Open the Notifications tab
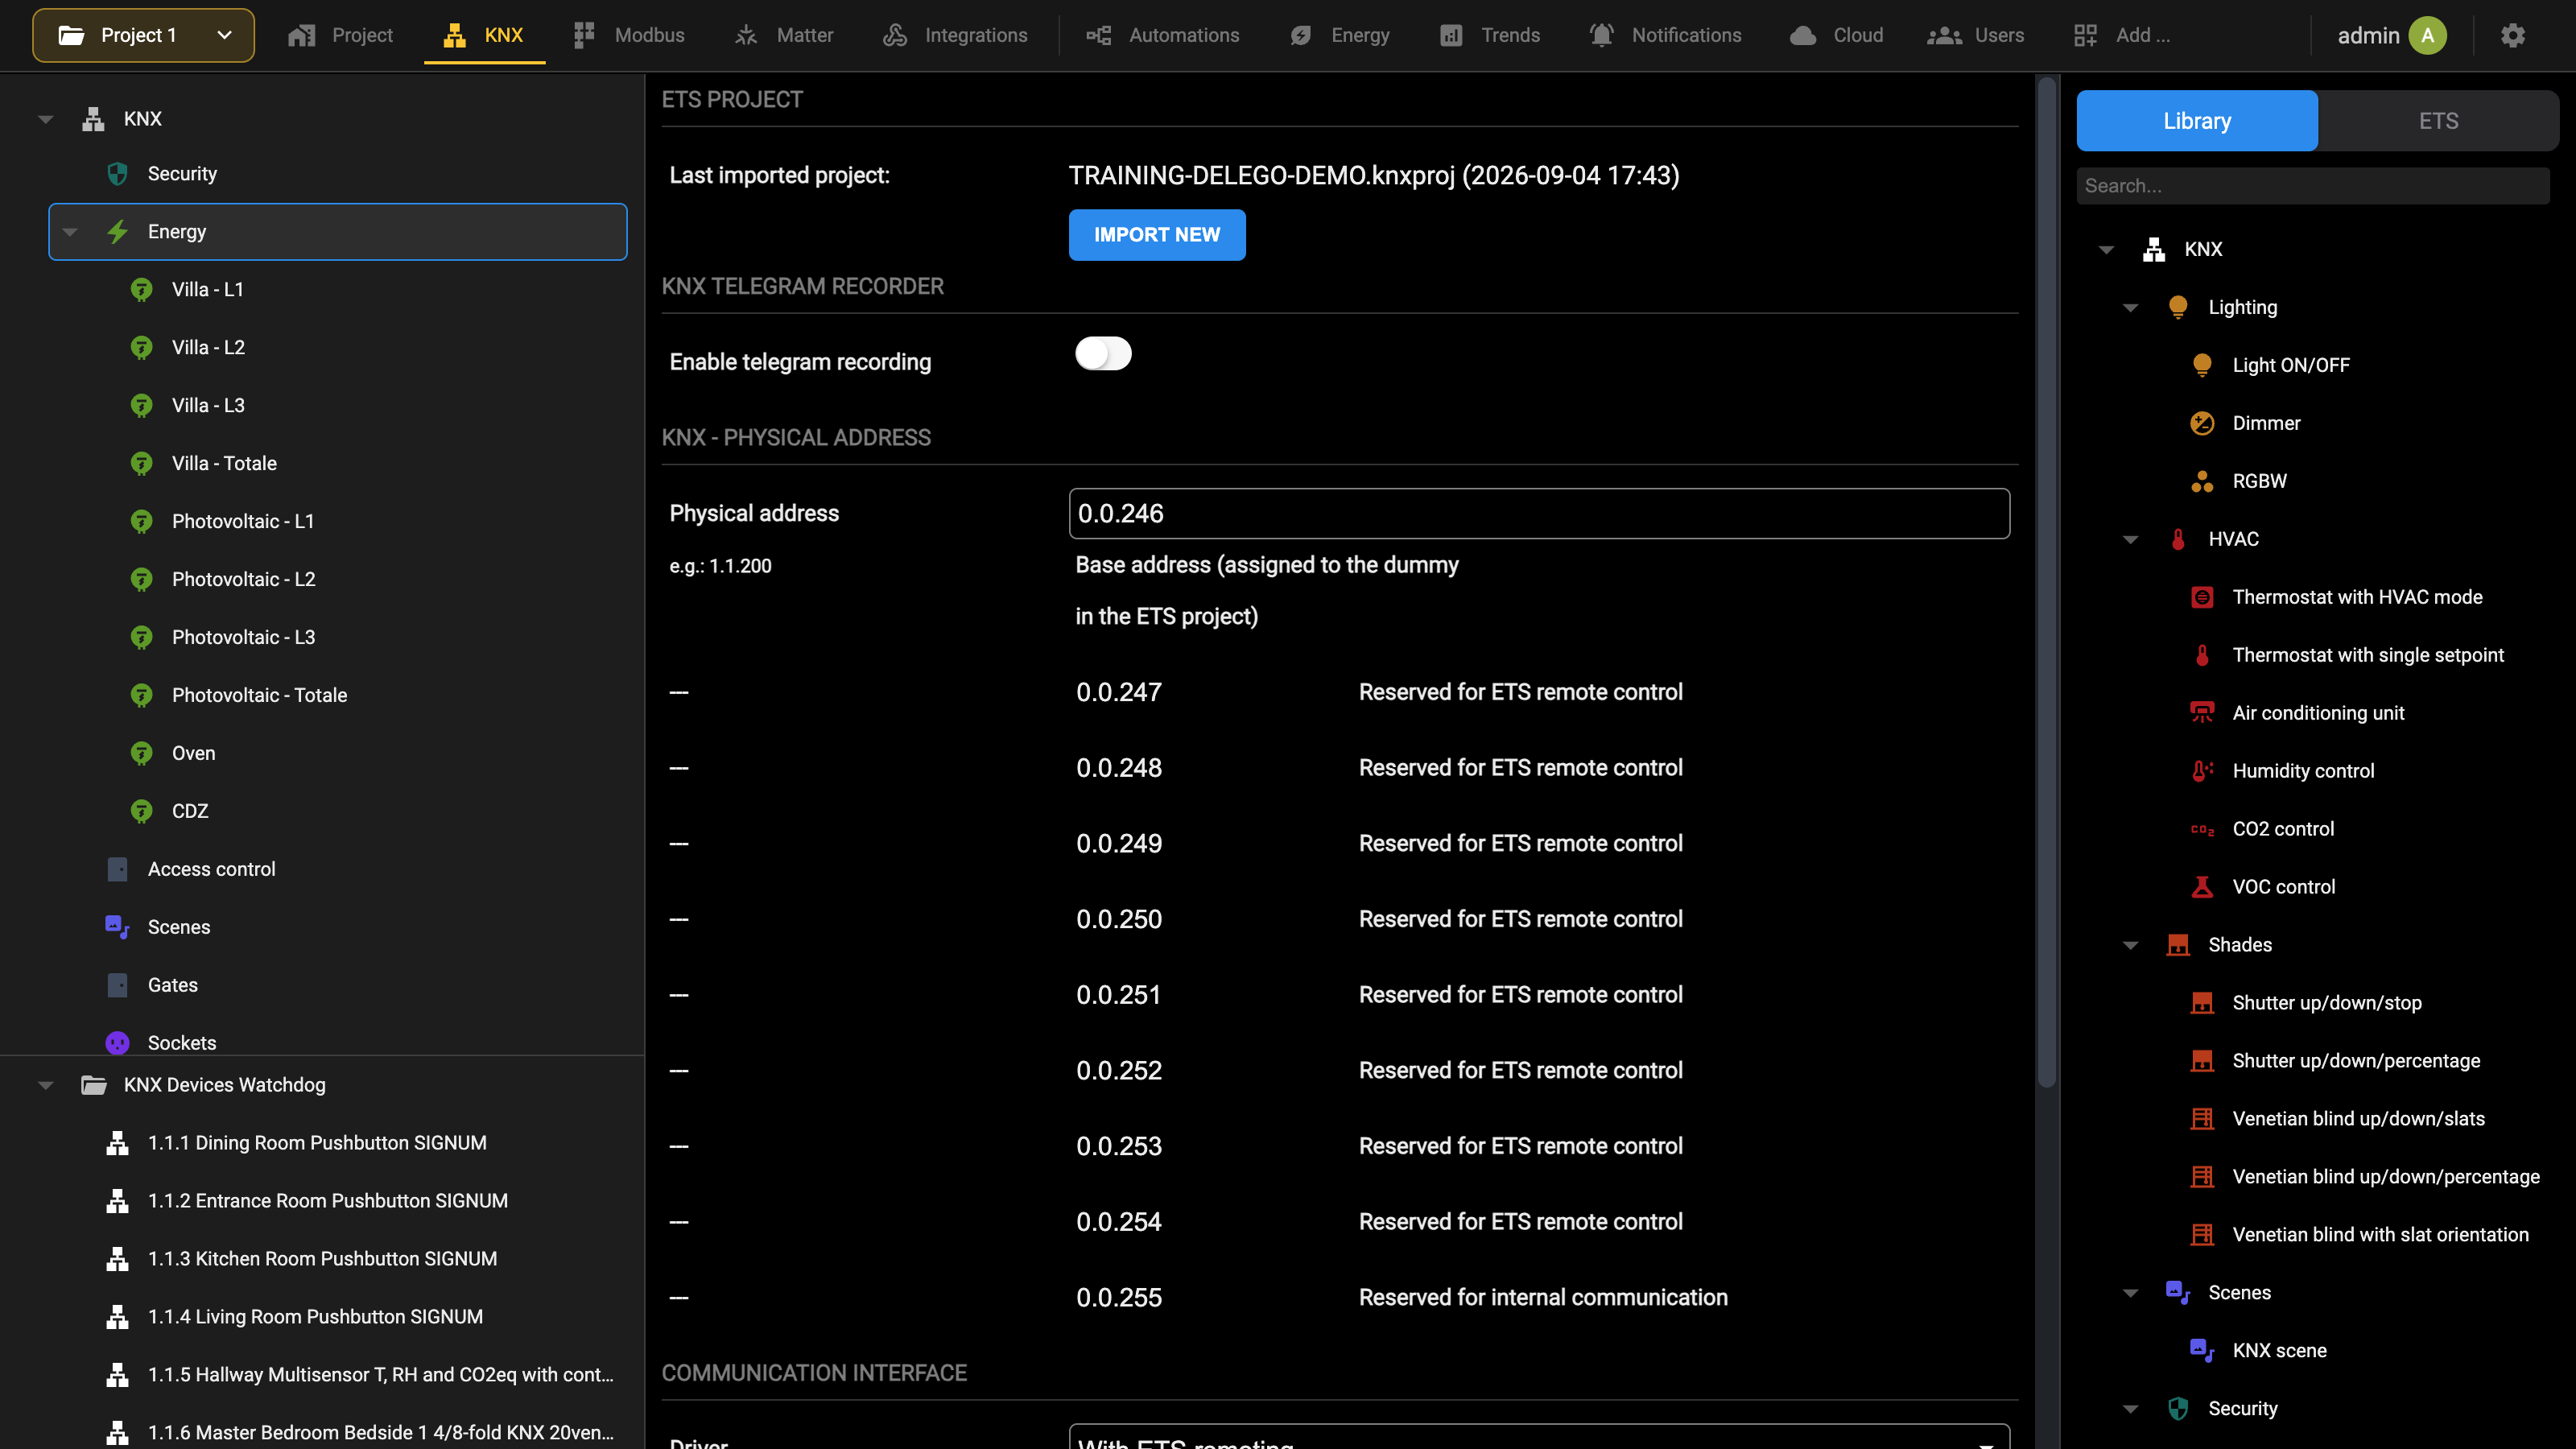Viewport: 2576px width, 1449px height. click(1665, 36)
